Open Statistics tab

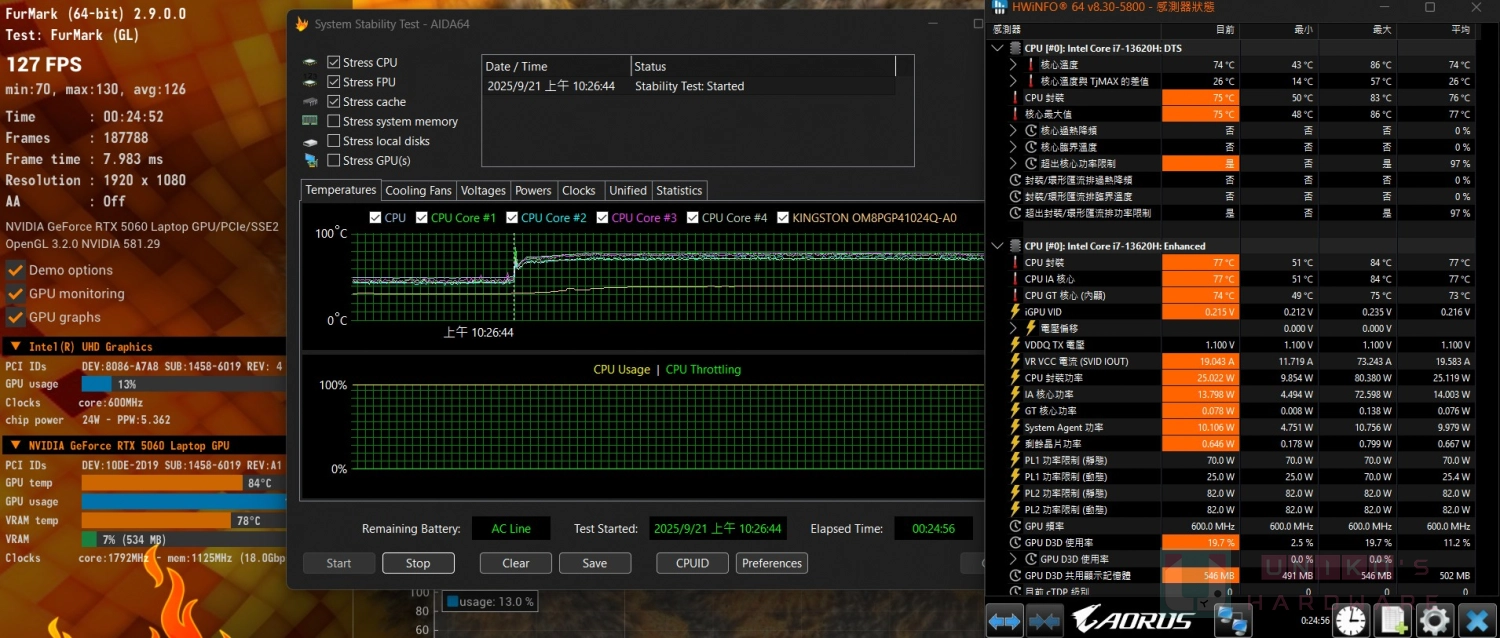pos(680,190)
